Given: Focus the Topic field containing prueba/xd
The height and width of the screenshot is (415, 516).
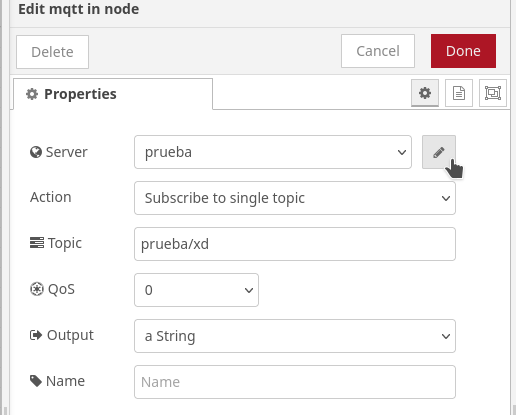Looking at the screenshot, I should click(295, 244).
